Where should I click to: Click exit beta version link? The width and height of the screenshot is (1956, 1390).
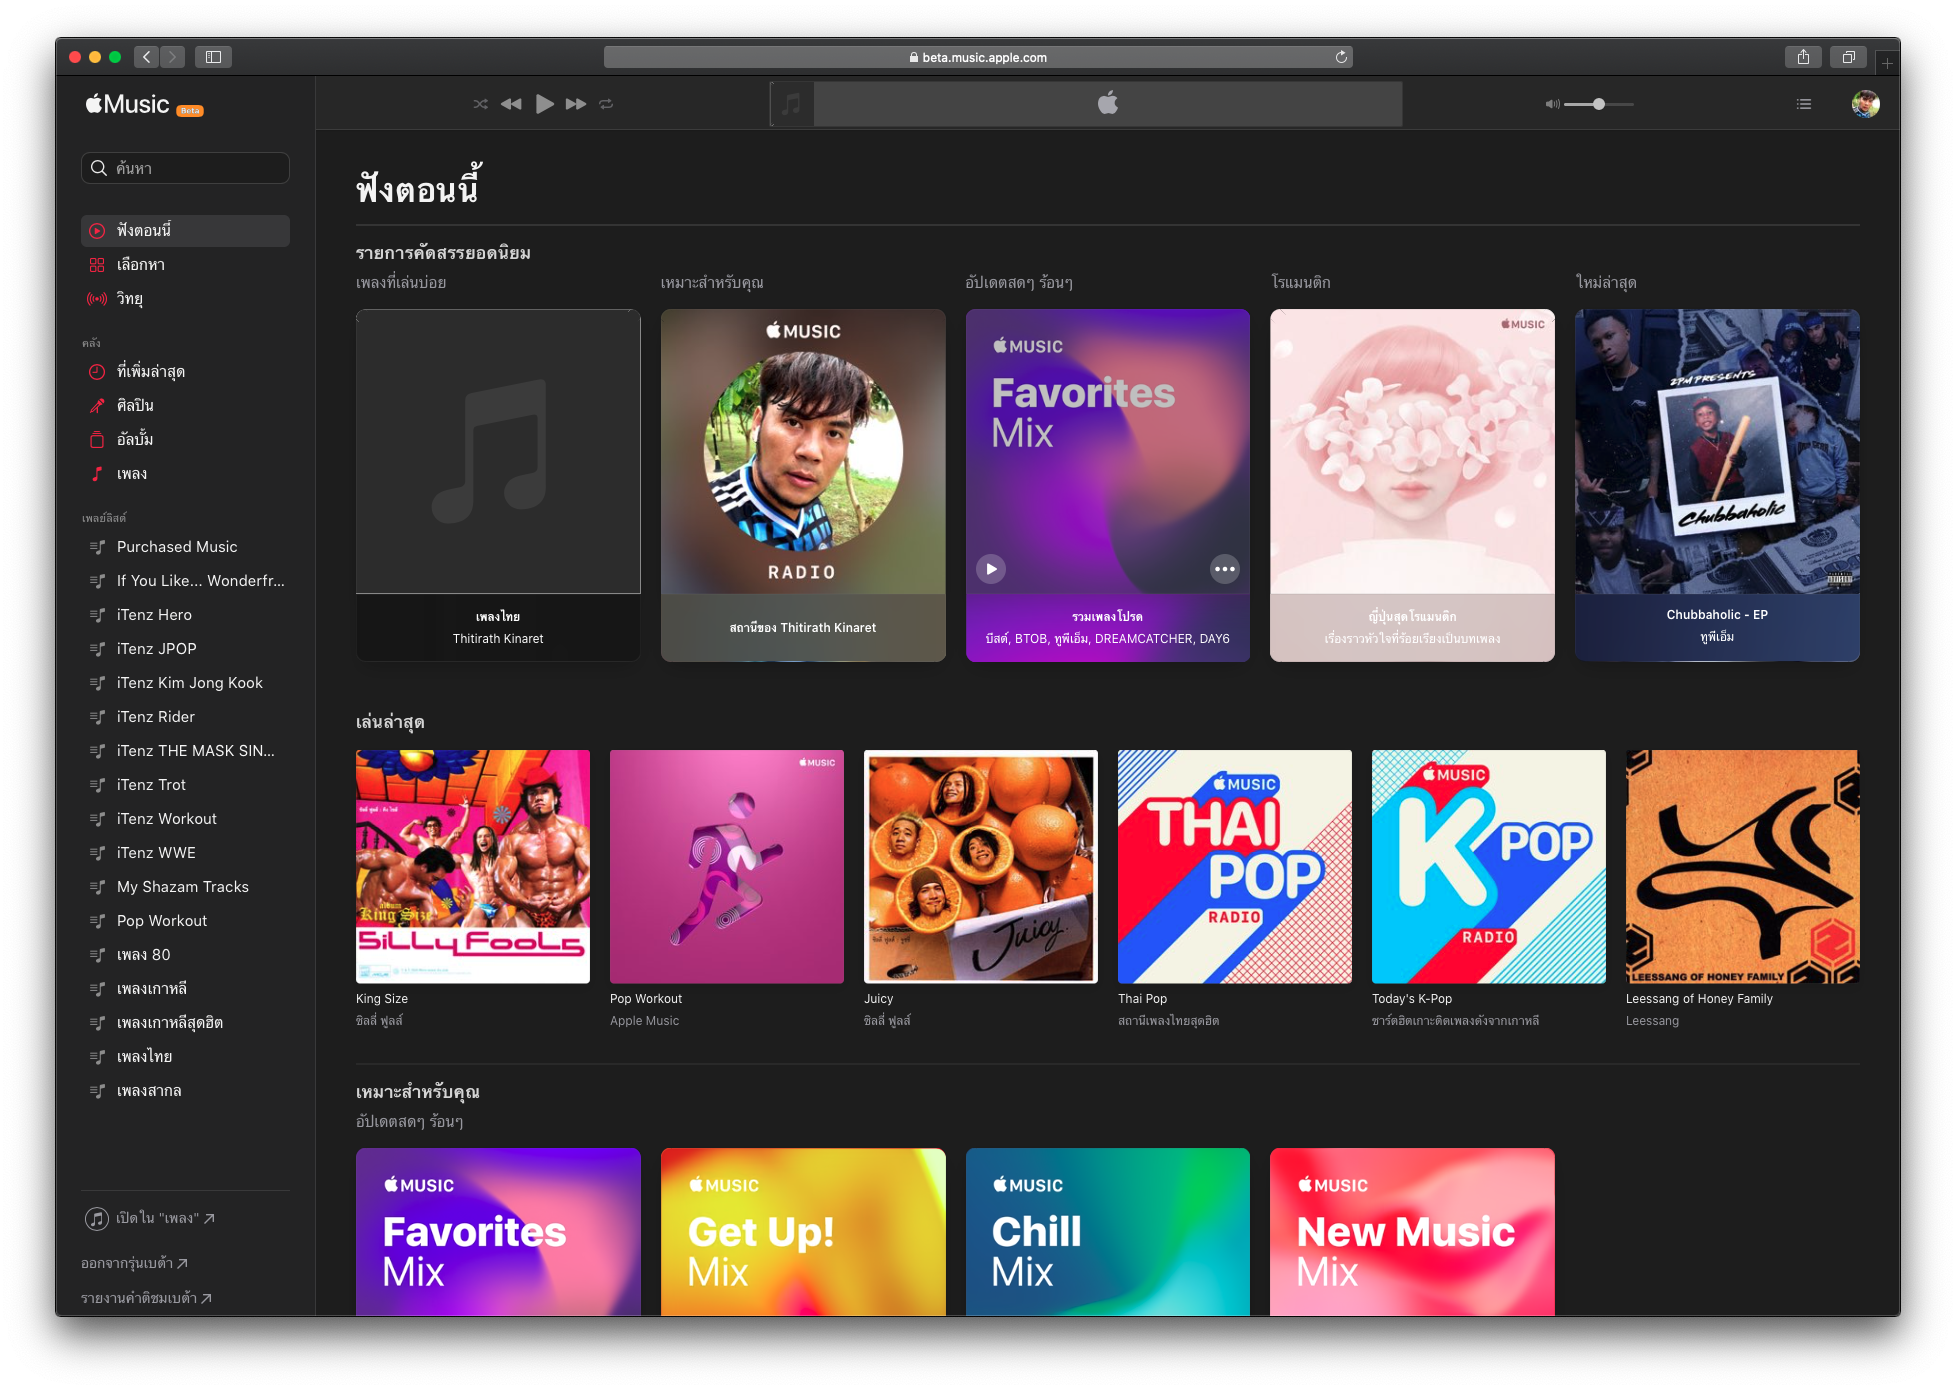click(x=135, y=1263)
